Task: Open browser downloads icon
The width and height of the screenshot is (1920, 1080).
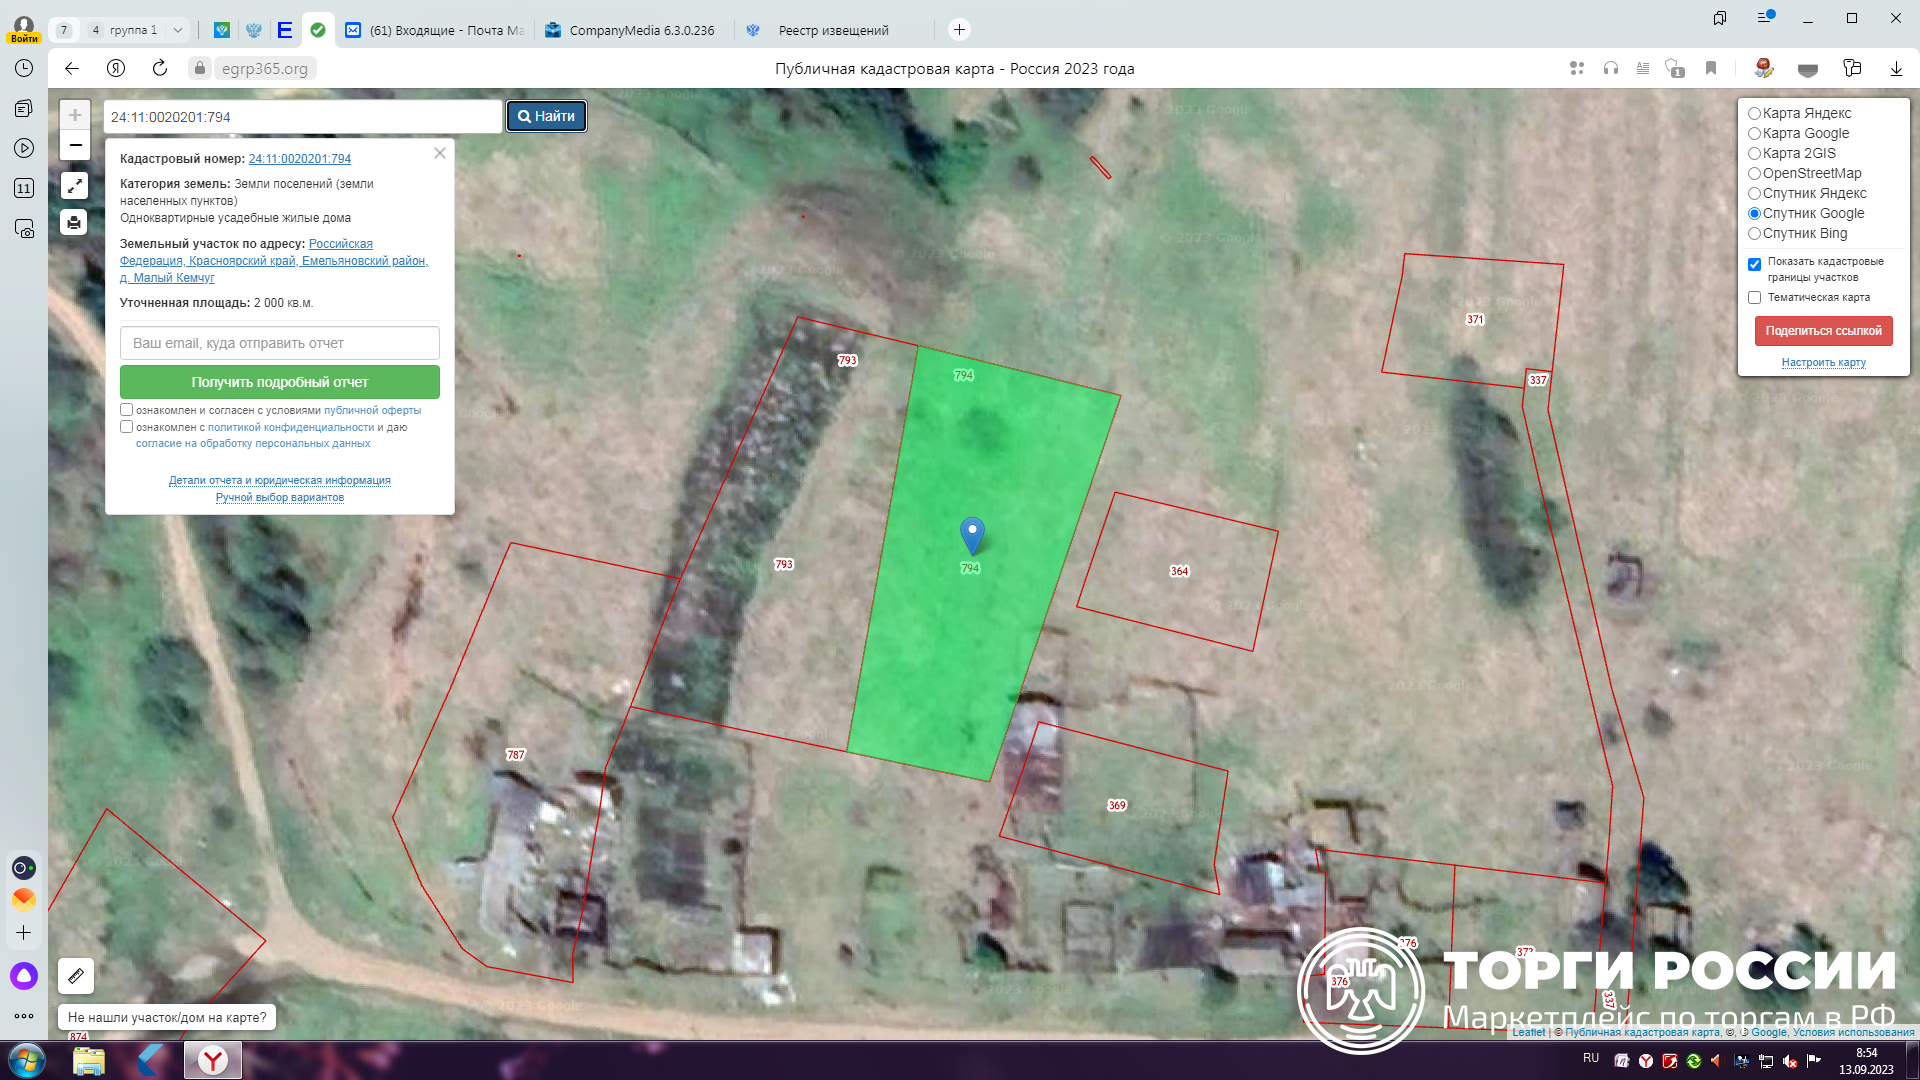Action: tap(1896, 68)
